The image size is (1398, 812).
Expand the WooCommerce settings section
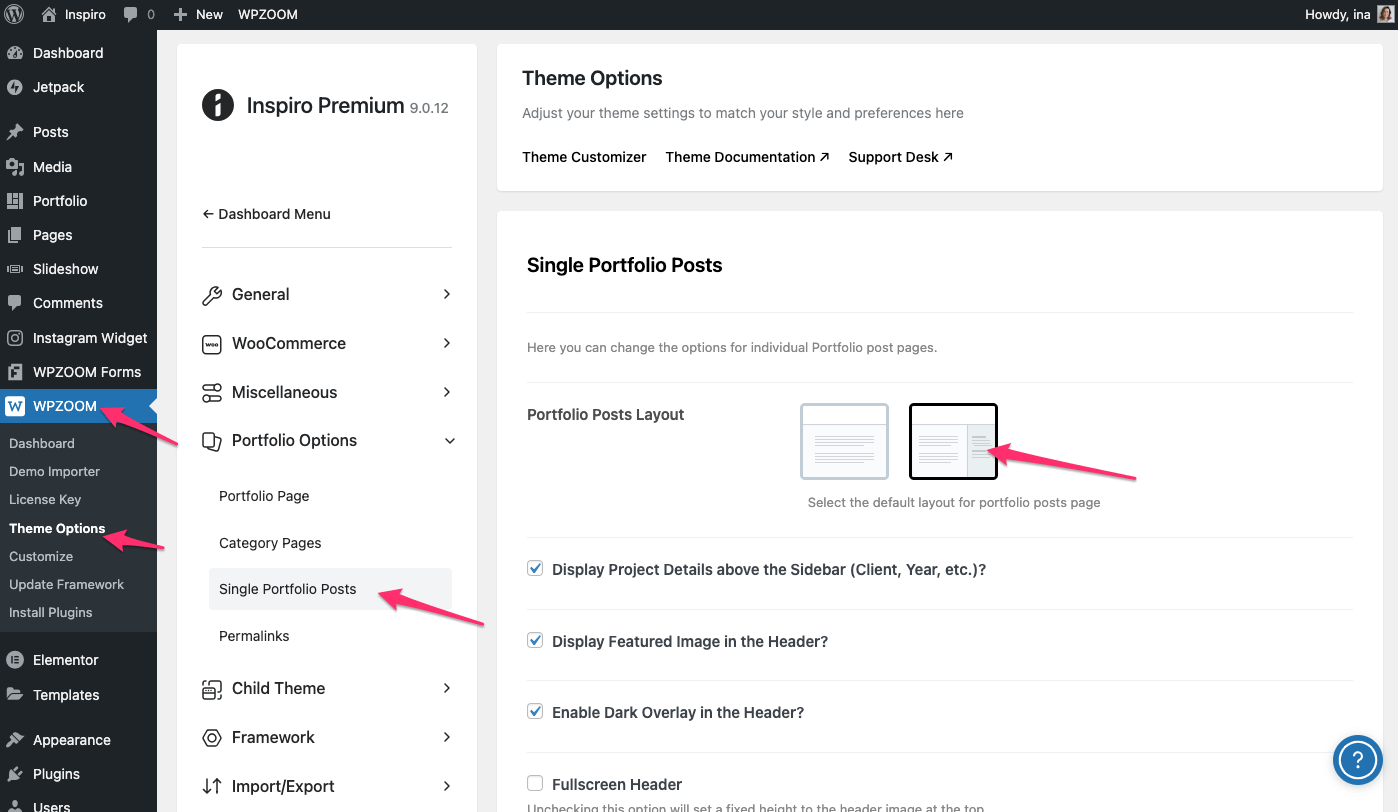(x=327, y=343)
